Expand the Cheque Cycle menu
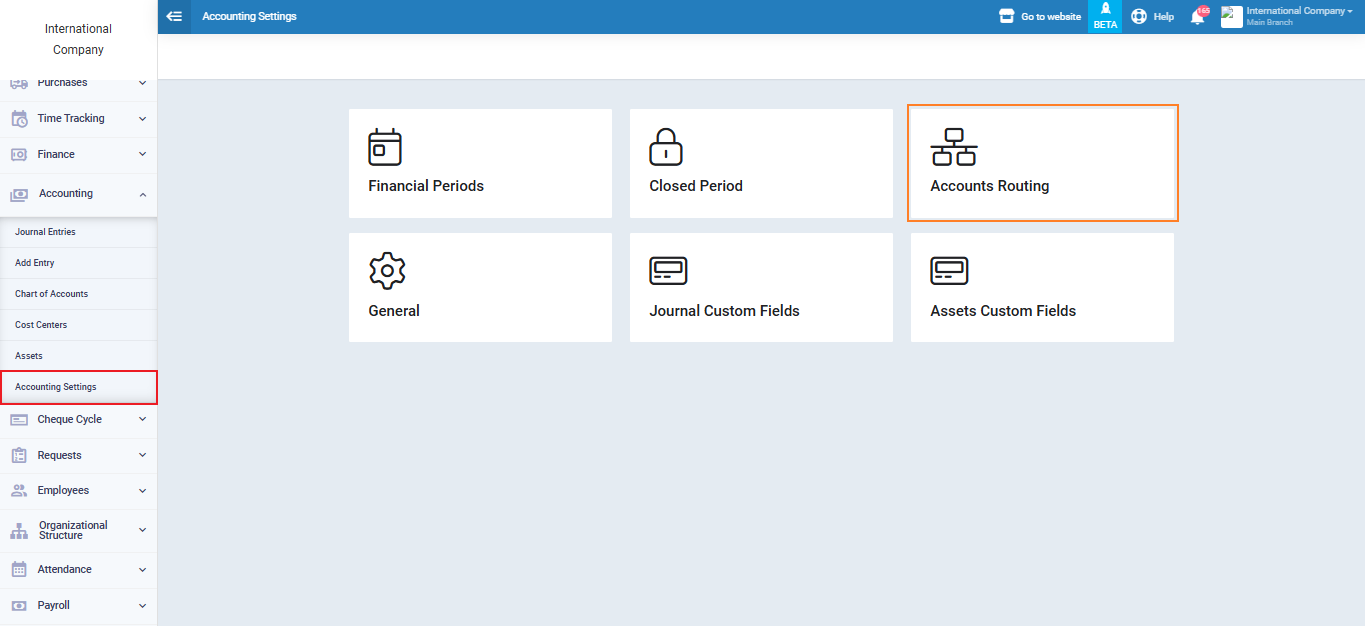 (78, 420)
